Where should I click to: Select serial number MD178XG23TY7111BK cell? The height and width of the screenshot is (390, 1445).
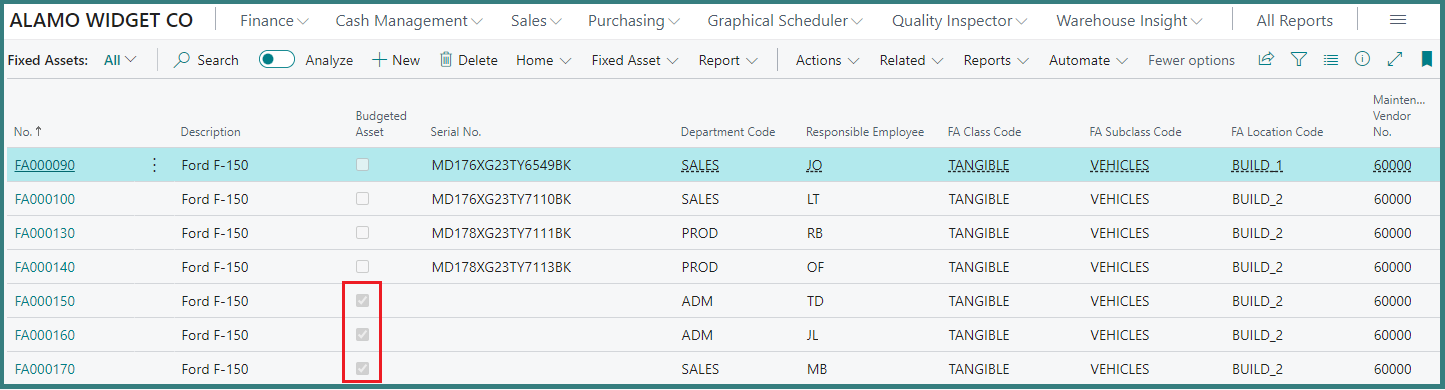click(x=501, y=233)
